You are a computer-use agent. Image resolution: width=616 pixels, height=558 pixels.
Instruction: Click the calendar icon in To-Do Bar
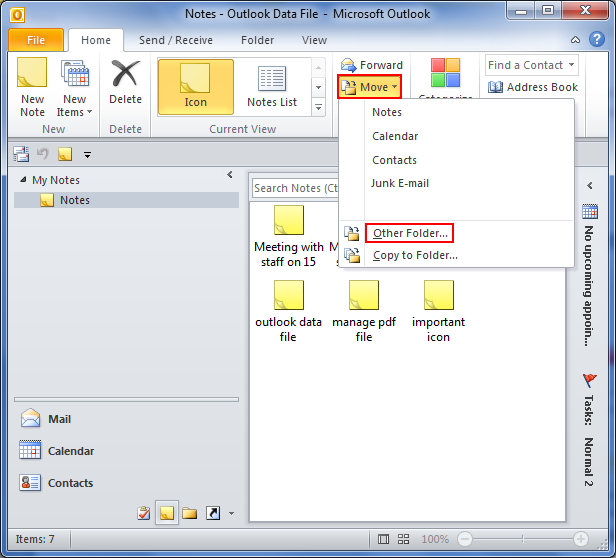[x=590, y=211]
